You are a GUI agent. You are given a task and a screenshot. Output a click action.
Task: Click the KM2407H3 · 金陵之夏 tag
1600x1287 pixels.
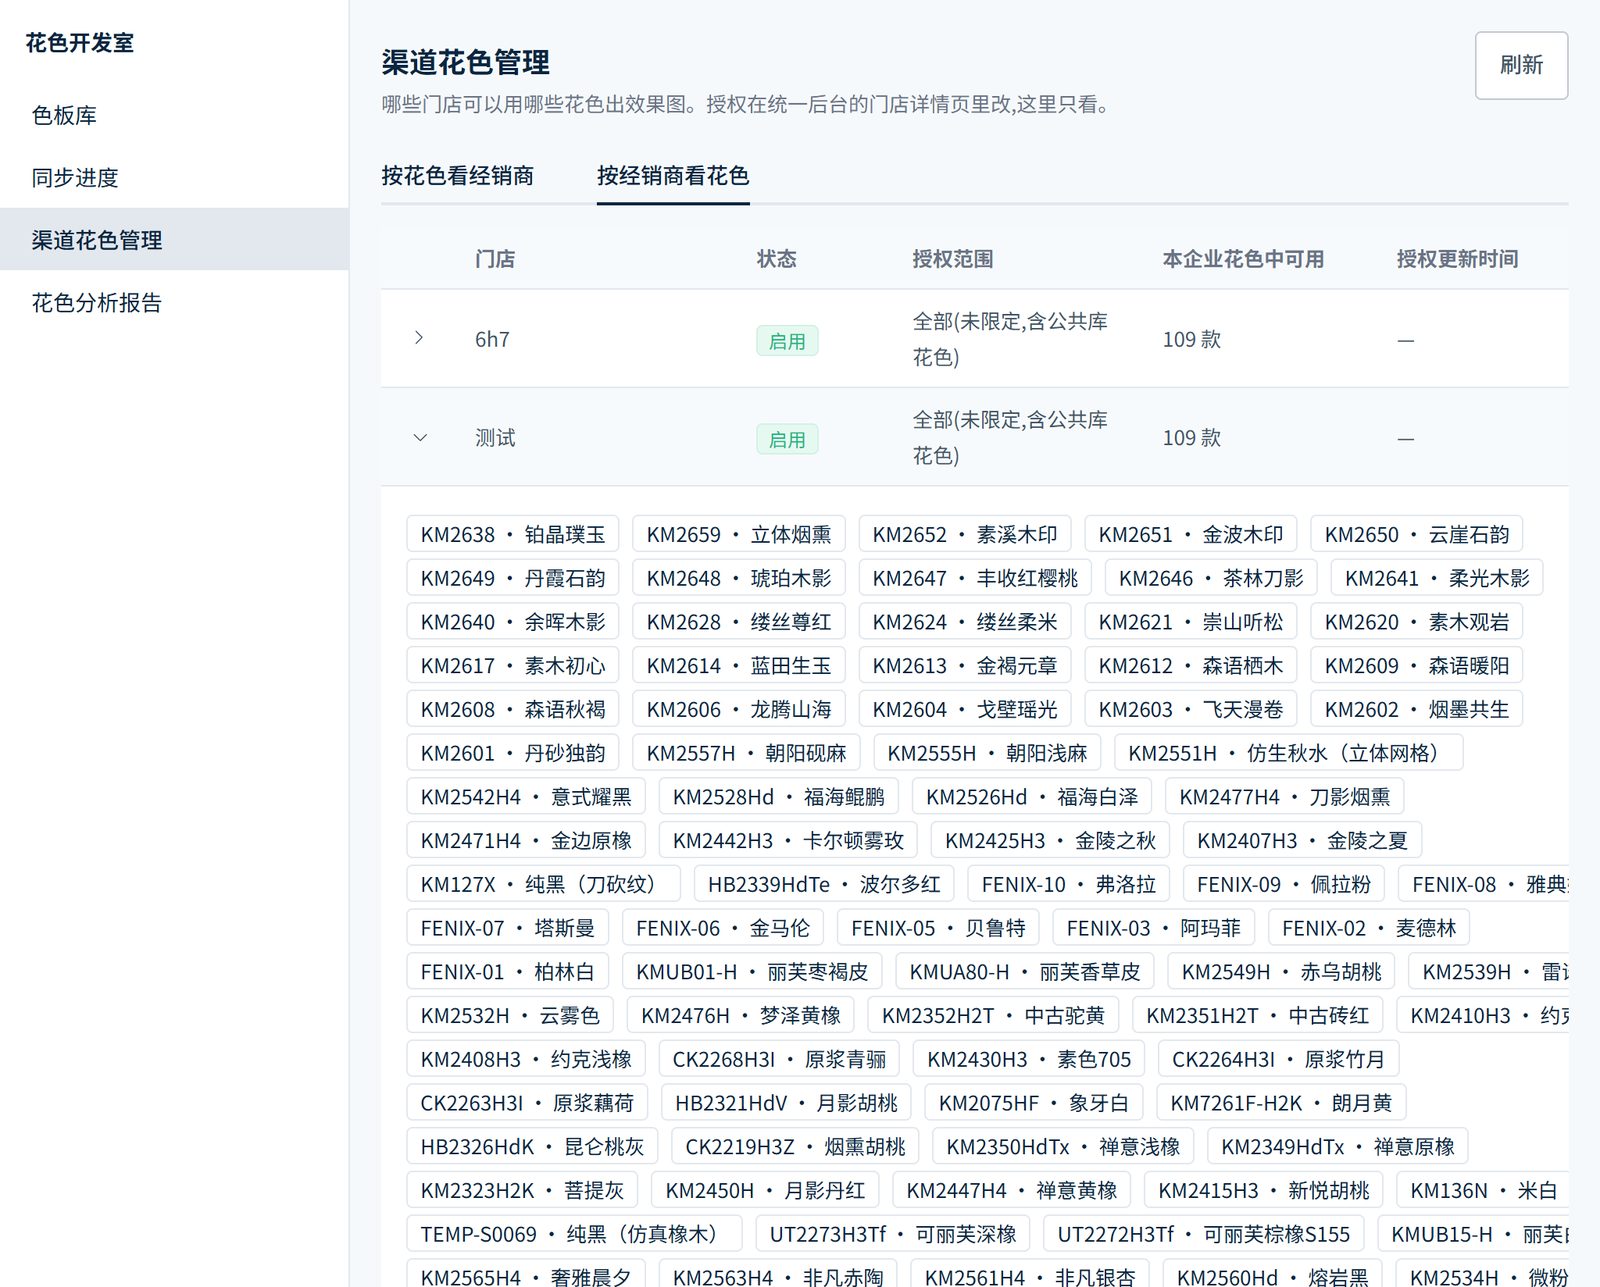click(1302, 840)
